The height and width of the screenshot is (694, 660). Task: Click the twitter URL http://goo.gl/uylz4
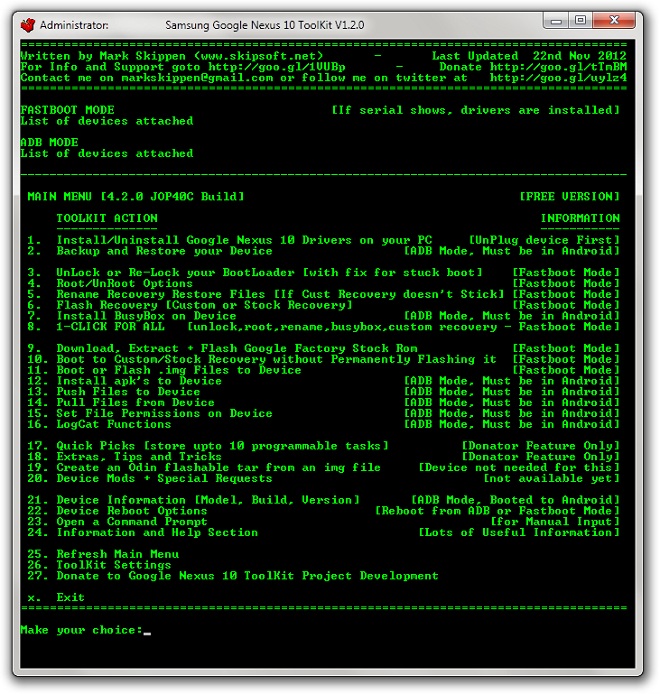point(558,78)
